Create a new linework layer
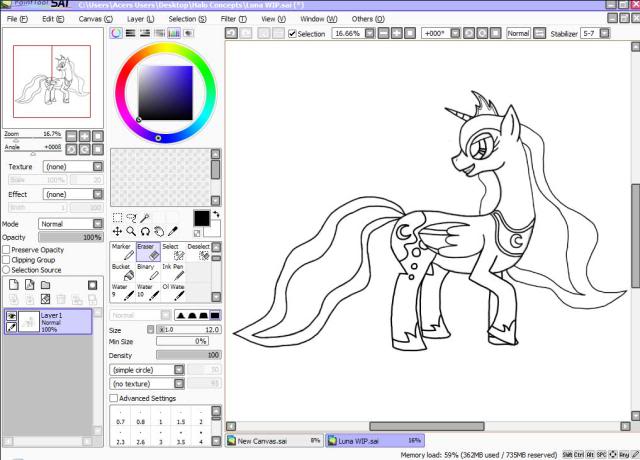This screenshot has height=460, width=640. coord(29,284)
